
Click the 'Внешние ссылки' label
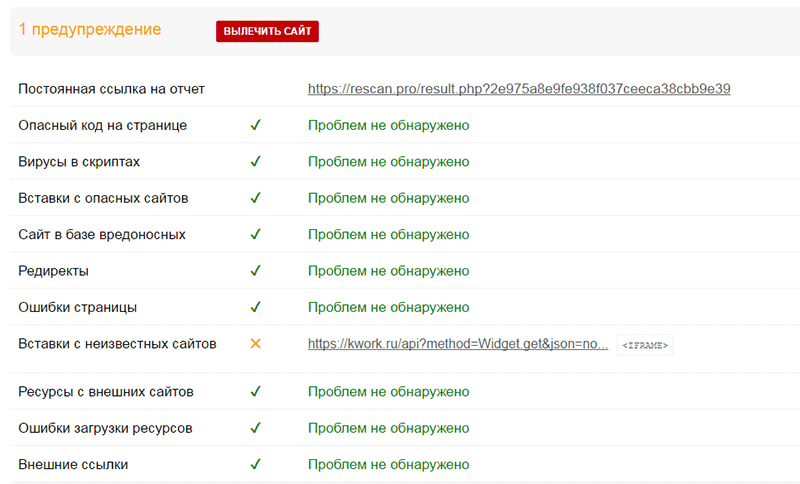point(73,465)
